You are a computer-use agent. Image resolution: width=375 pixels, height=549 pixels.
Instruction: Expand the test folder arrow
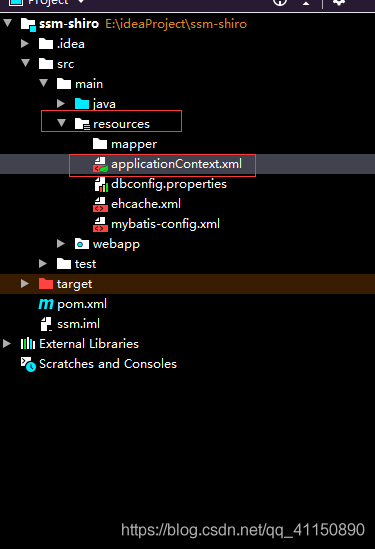pos(43,263)
